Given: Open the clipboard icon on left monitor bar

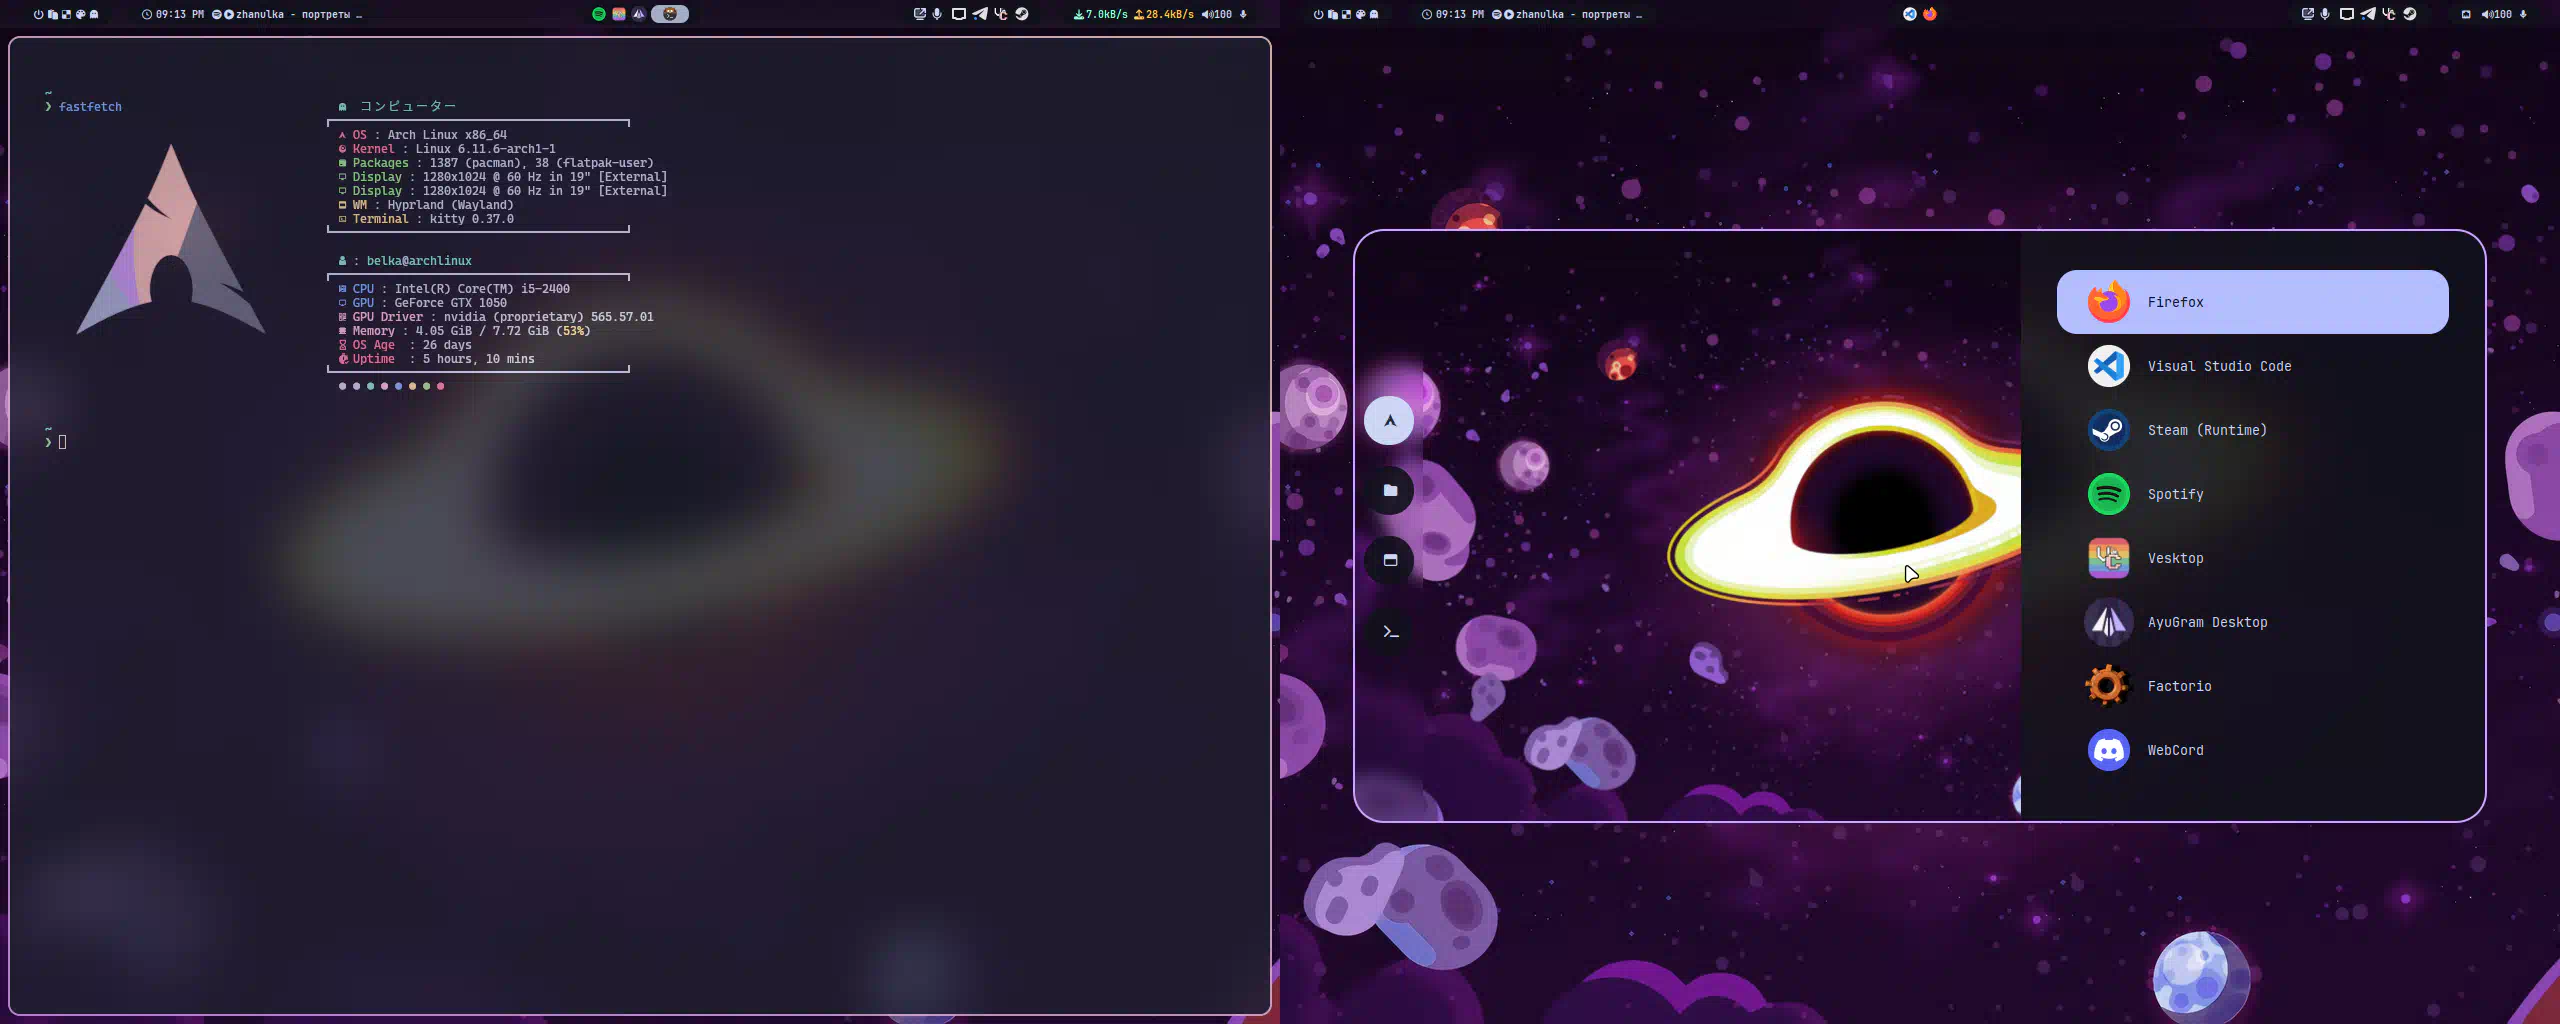Looking at the screenshot, I should click(52, 14).
